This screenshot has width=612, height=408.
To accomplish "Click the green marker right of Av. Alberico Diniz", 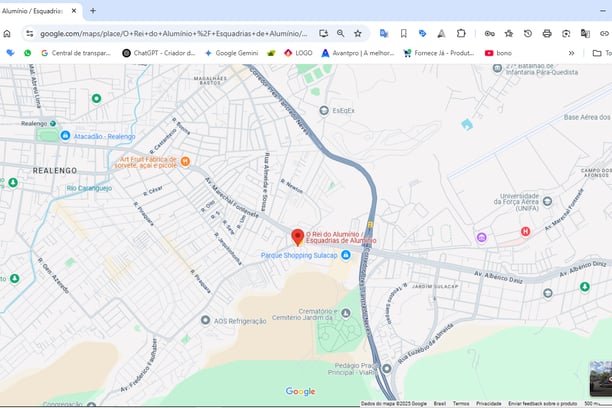I will [x=584, y=287].
